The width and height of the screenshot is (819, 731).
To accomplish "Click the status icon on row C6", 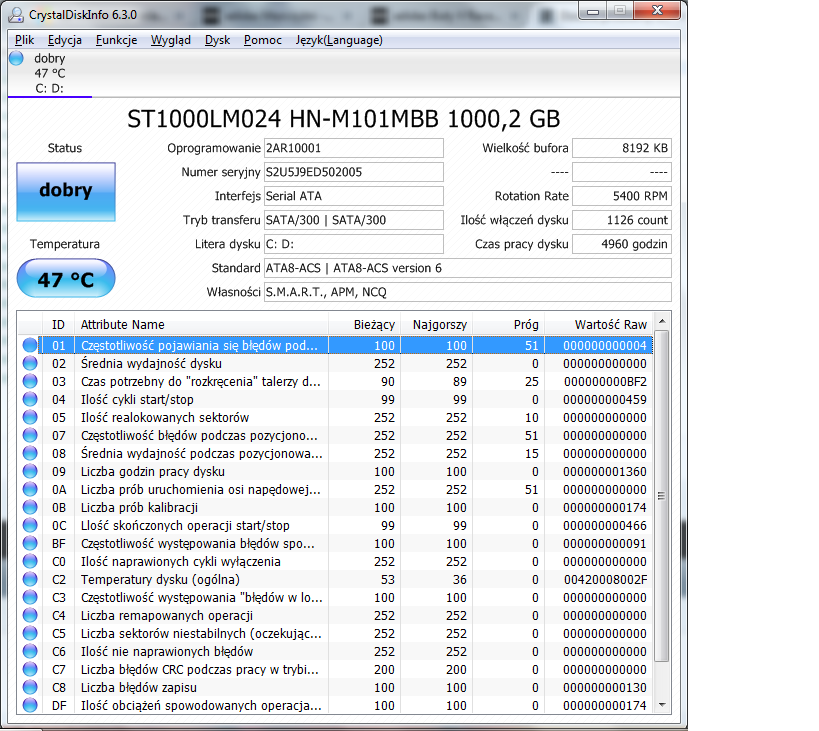I will (x=30, y=651).
